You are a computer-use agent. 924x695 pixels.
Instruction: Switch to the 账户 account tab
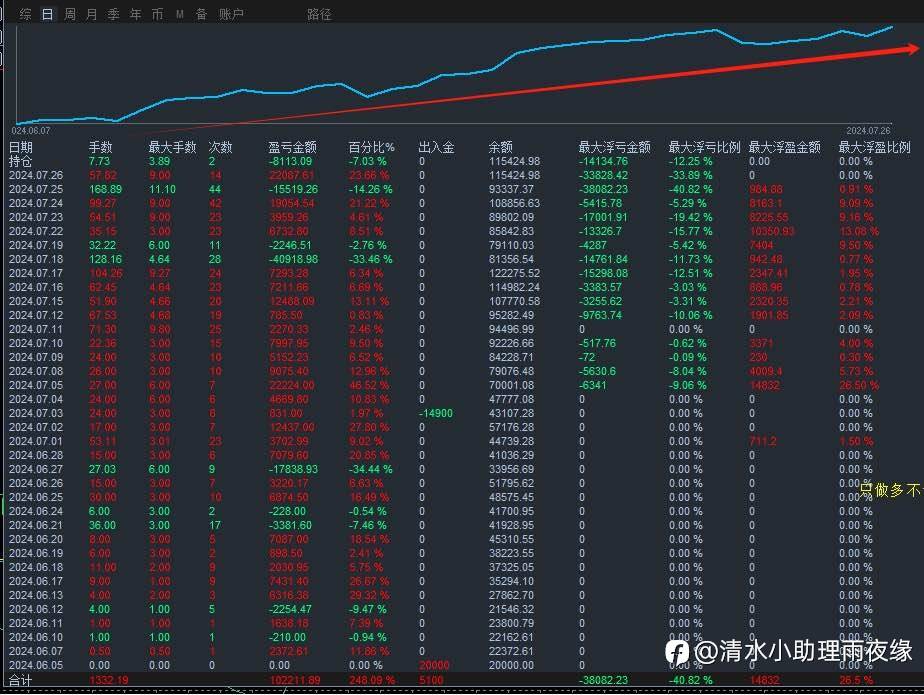click(x=231, y=14)
